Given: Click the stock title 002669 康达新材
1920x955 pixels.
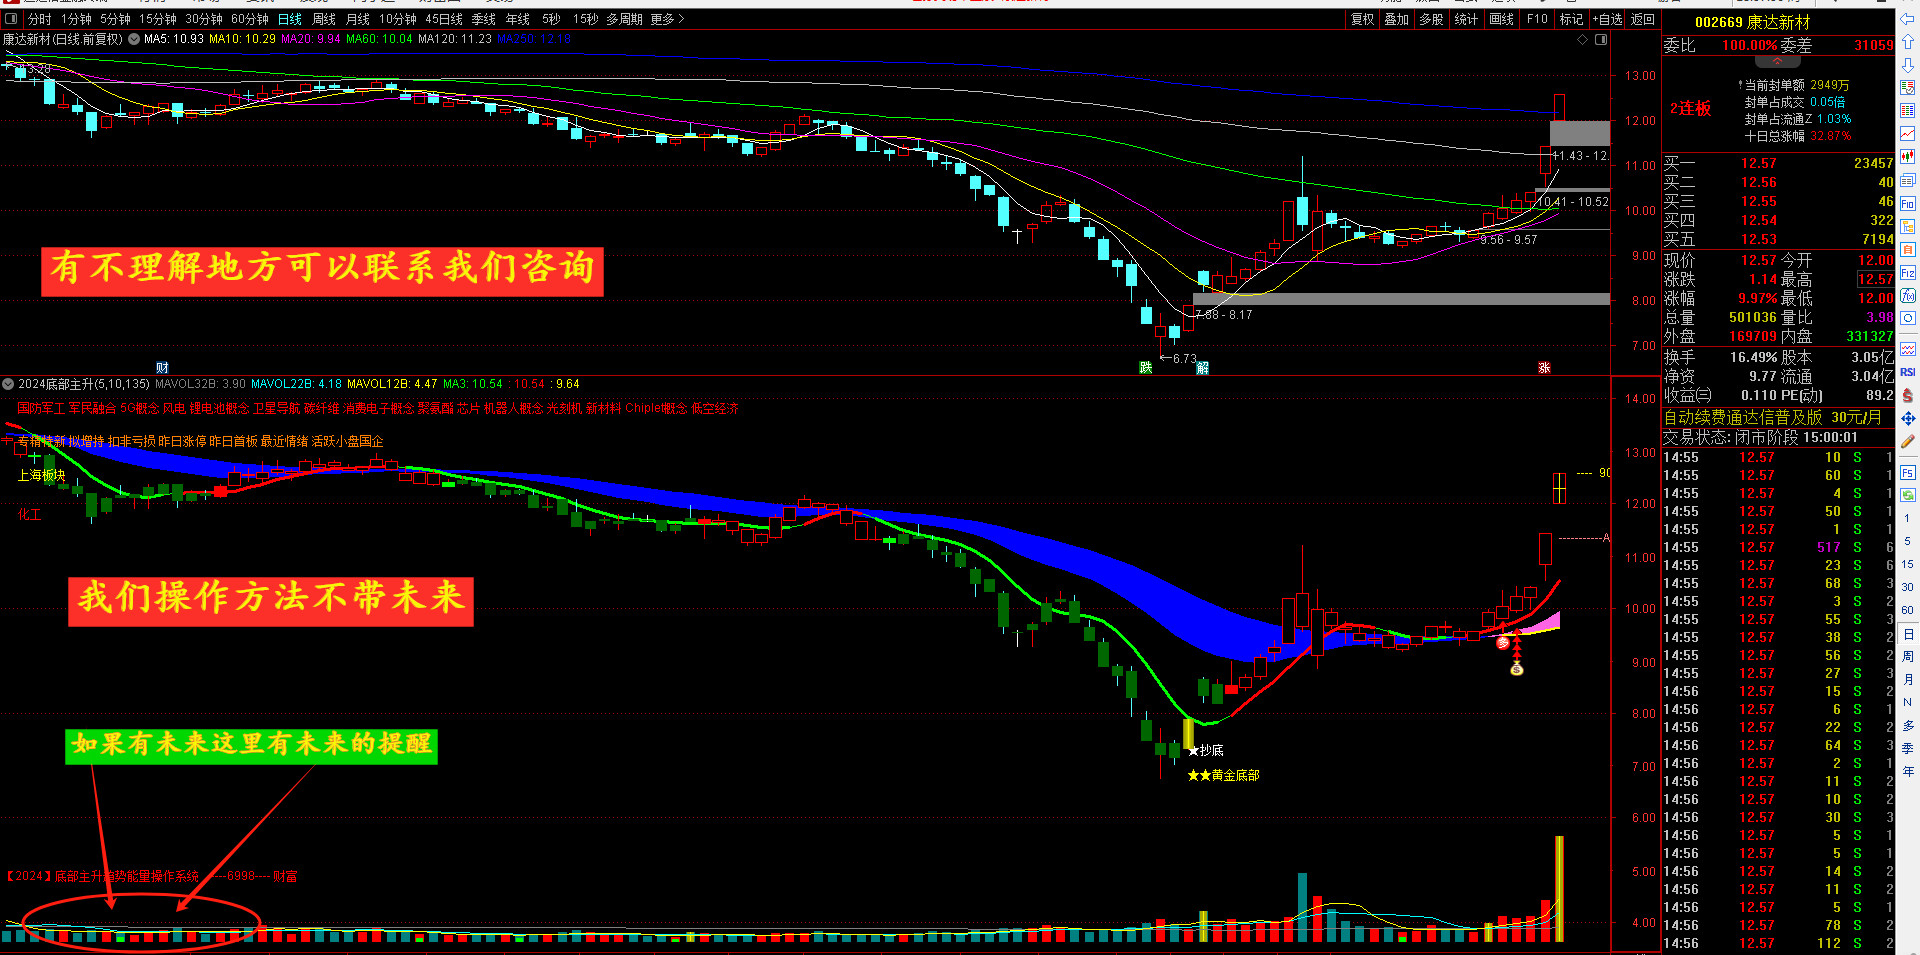Looking at the screenshot, I should coord(1752,22).
